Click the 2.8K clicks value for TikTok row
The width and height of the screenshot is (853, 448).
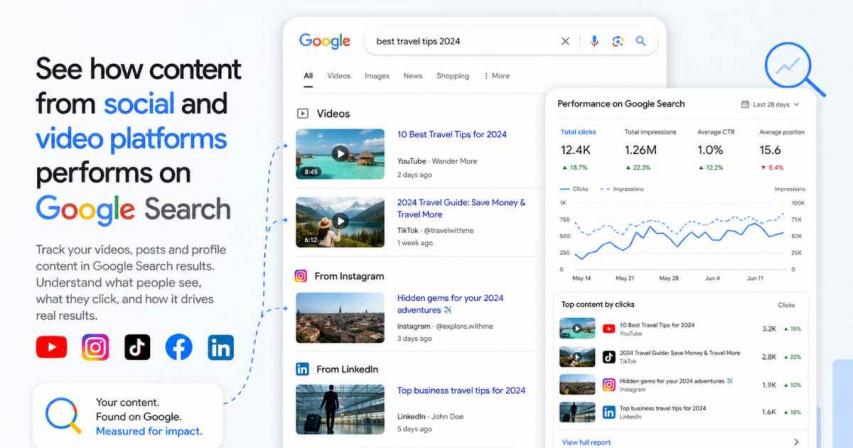tap(769, 357)
